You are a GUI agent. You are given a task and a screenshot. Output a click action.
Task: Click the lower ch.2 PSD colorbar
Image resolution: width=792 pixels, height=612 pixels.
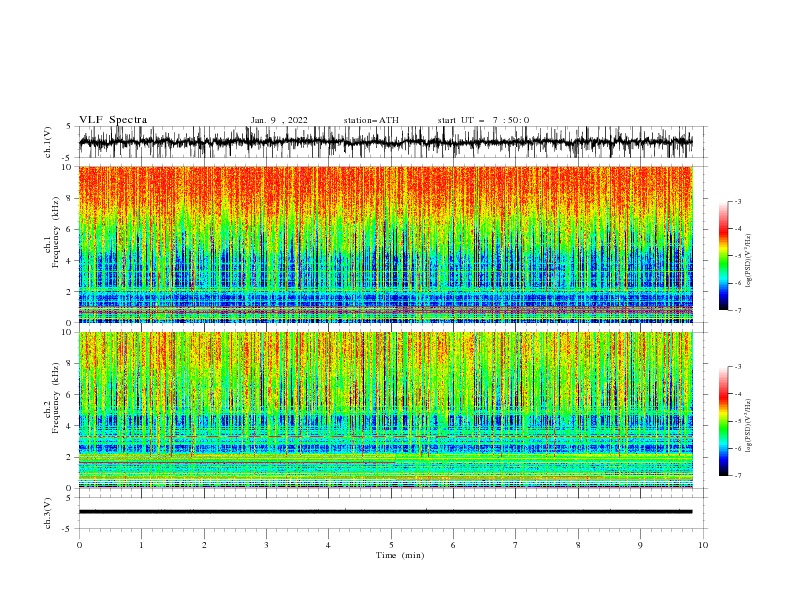coord(723,421)
